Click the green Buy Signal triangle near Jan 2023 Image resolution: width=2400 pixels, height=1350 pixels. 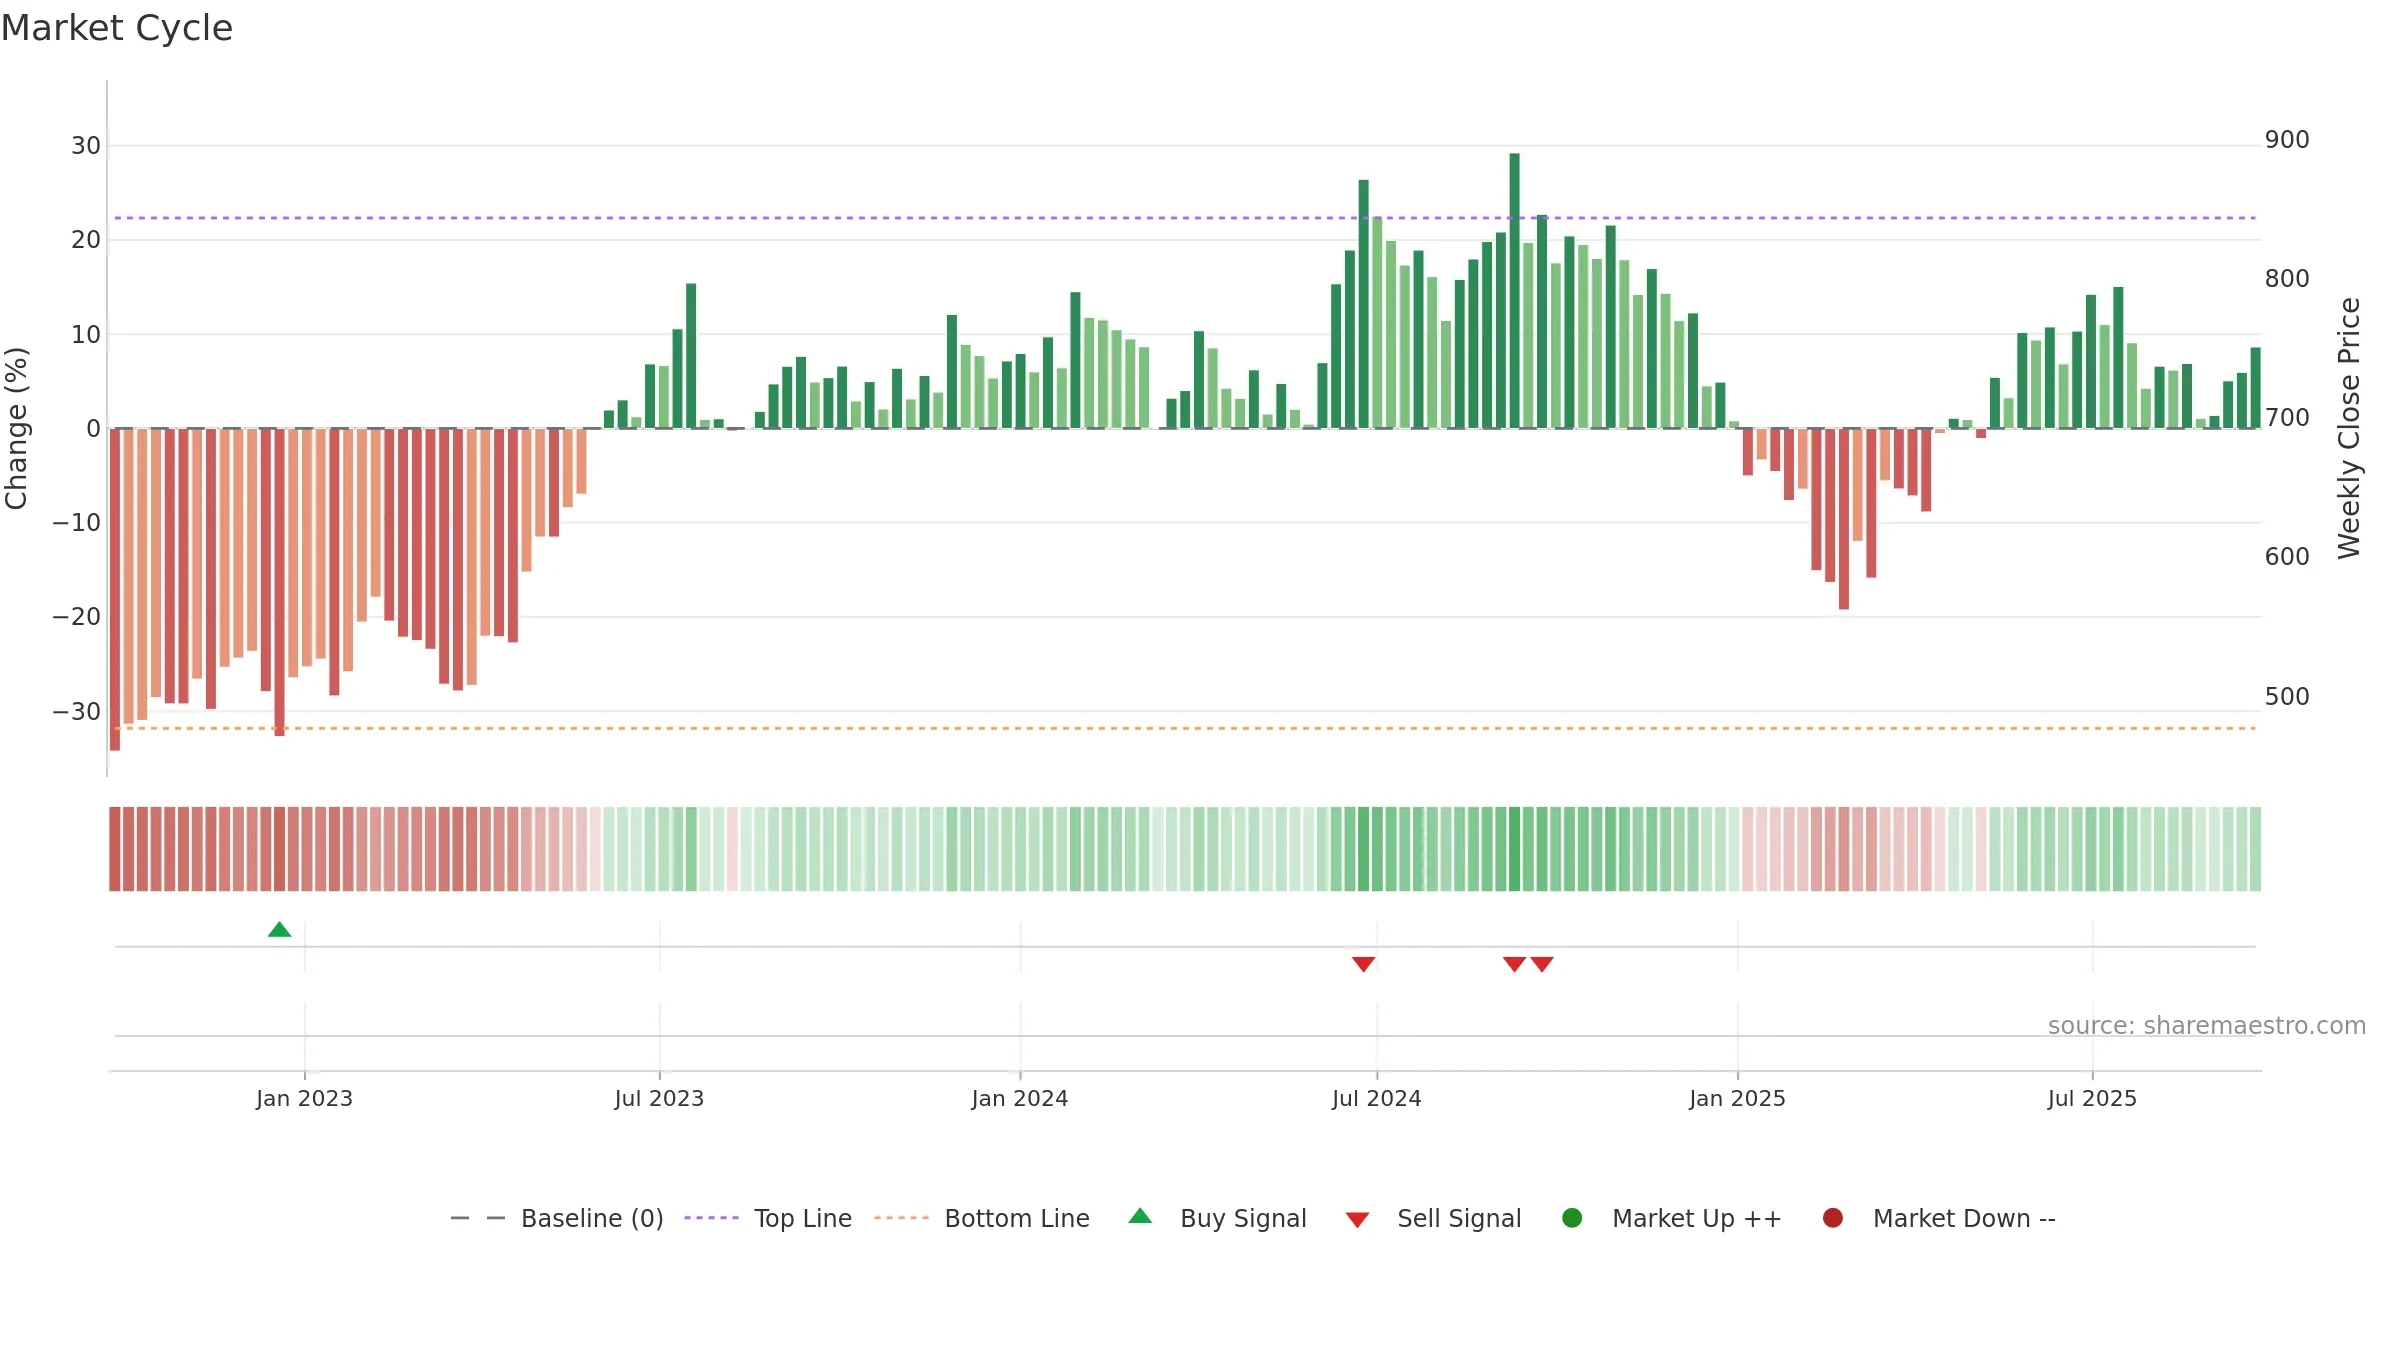tap(280, 930)
